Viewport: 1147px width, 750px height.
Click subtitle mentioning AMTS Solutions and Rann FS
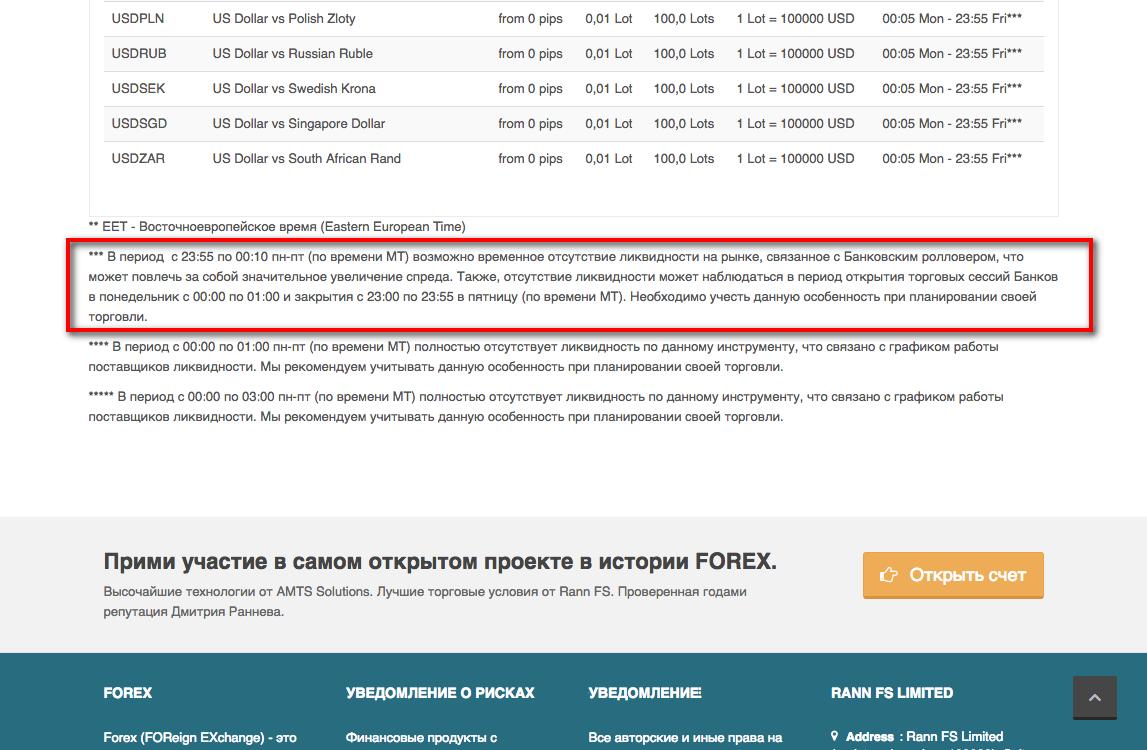[425, 601]
